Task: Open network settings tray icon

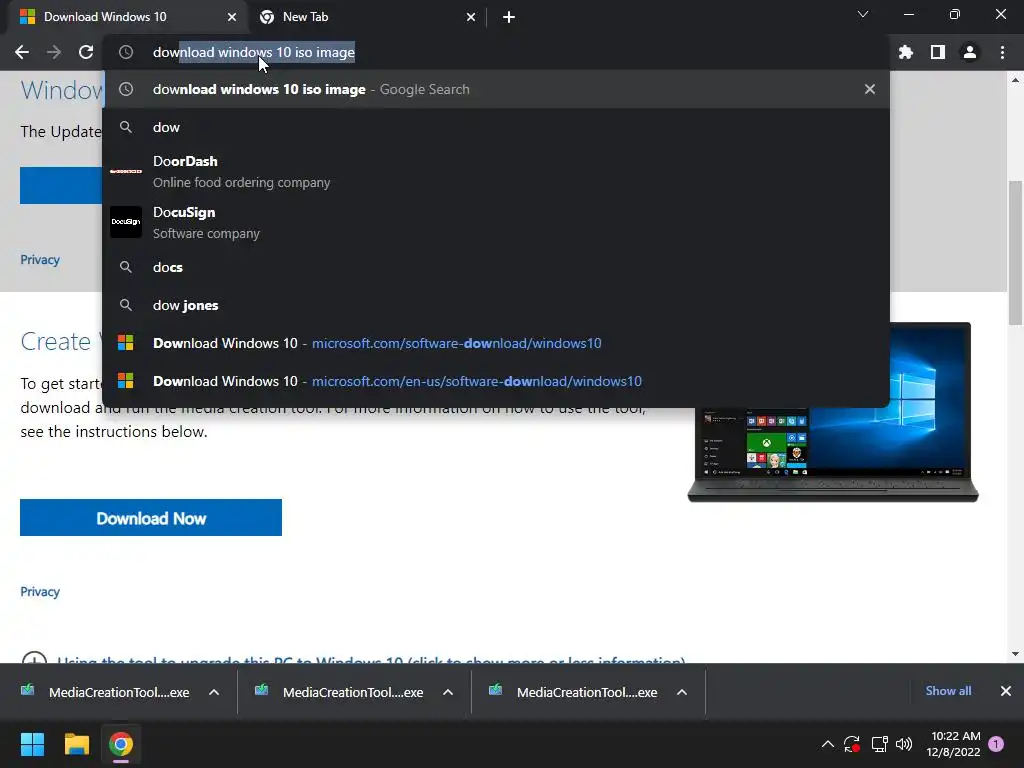Action: click(x=879, y=744)
